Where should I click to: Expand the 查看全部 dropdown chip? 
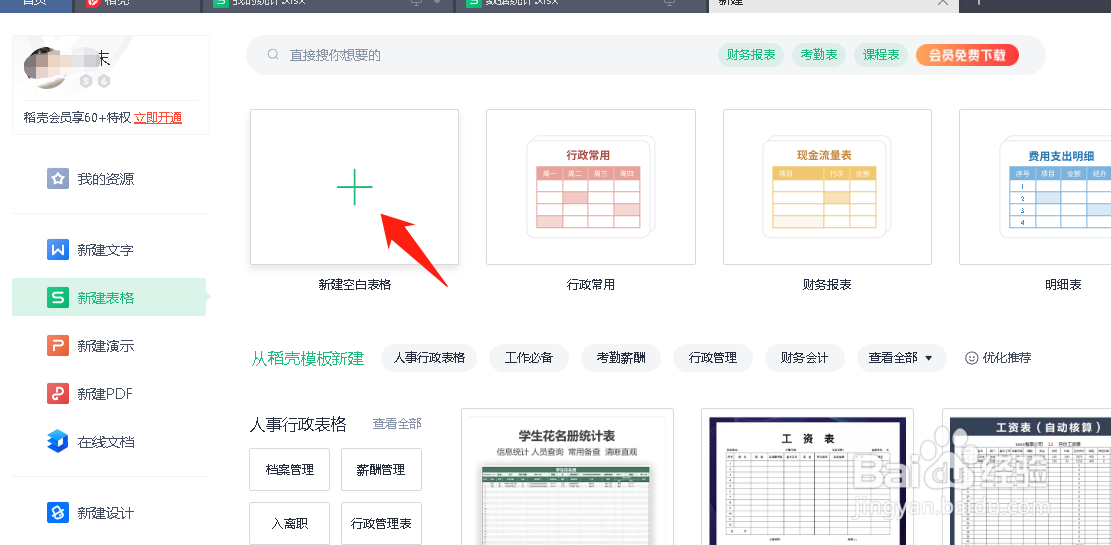[x=901, y=358]
